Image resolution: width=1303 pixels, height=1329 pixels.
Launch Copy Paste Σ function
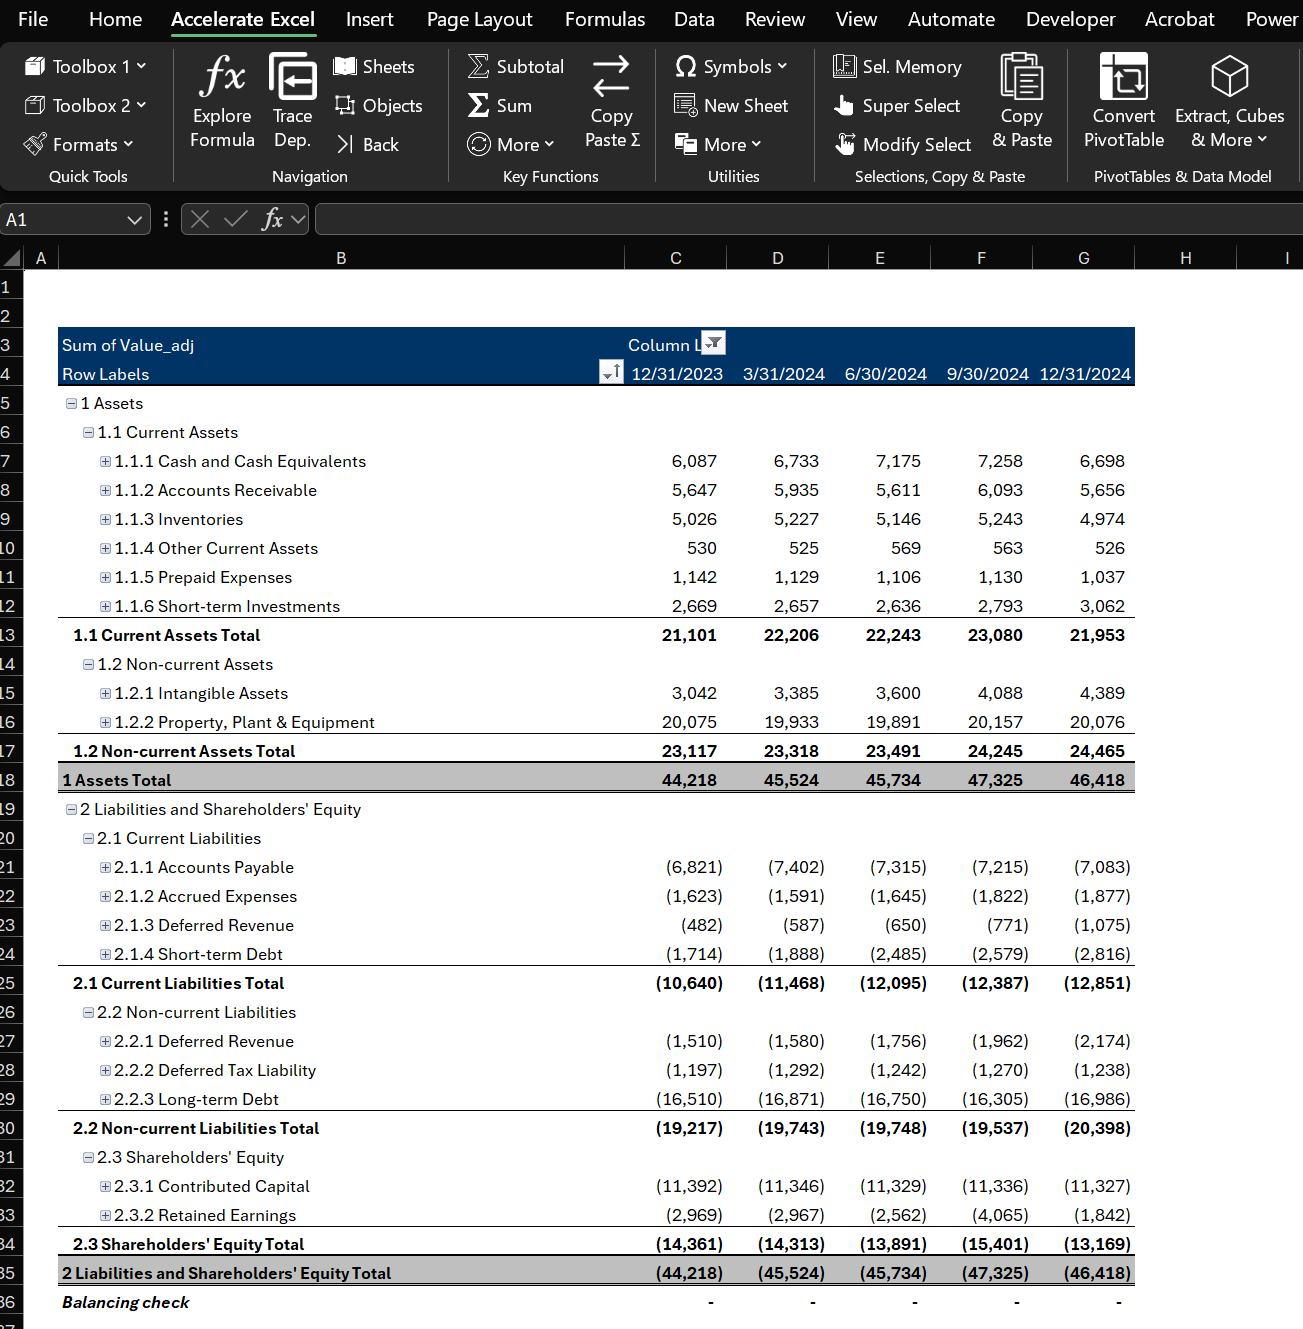coord(611,100)
